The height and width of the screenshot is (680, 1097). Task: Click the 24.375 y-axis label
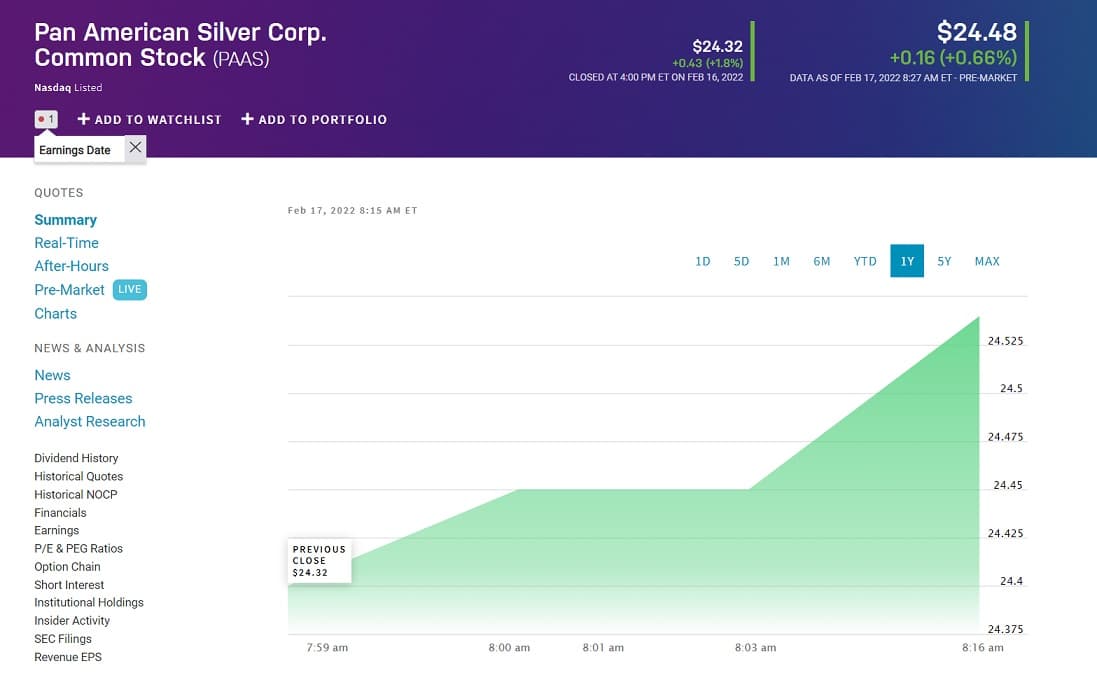tap(1005, 629)
